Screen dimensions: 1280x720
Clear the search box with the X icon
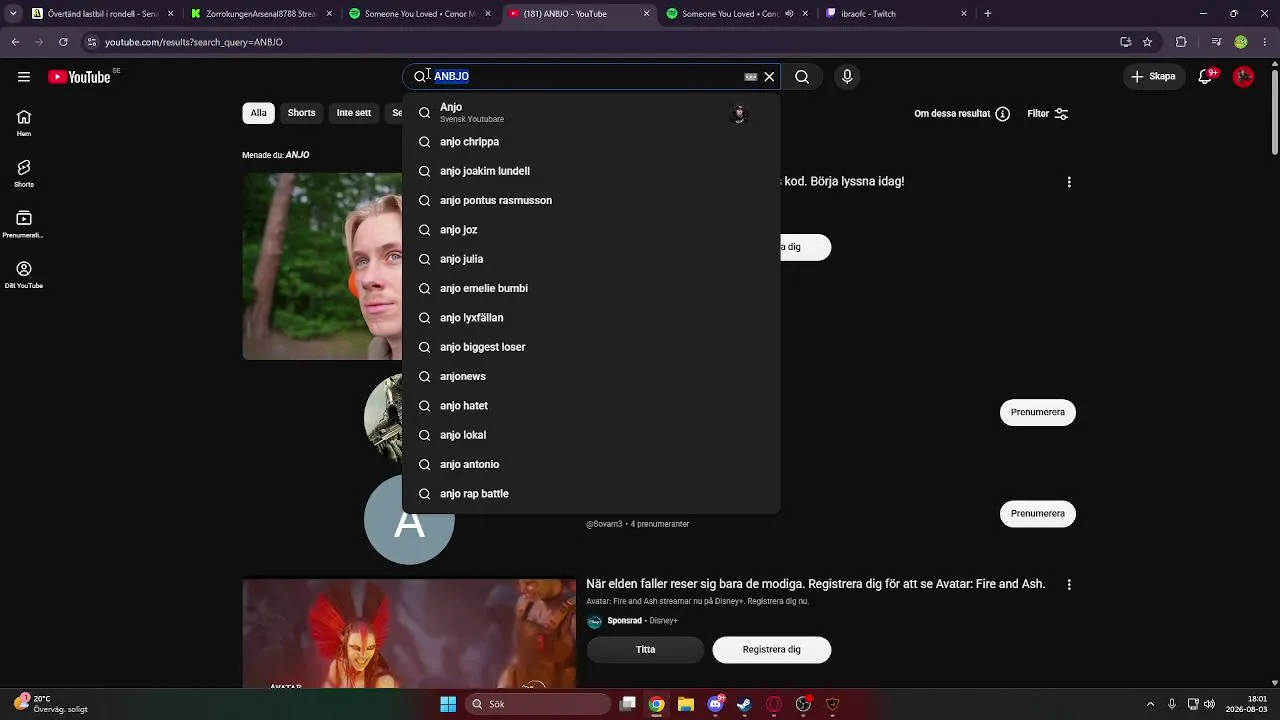(x=769, y=77)
